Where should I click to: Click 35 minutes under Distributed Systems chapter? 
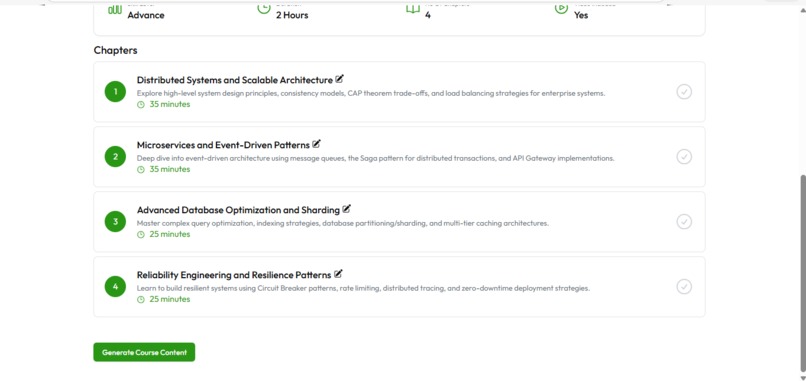(170, 104)
